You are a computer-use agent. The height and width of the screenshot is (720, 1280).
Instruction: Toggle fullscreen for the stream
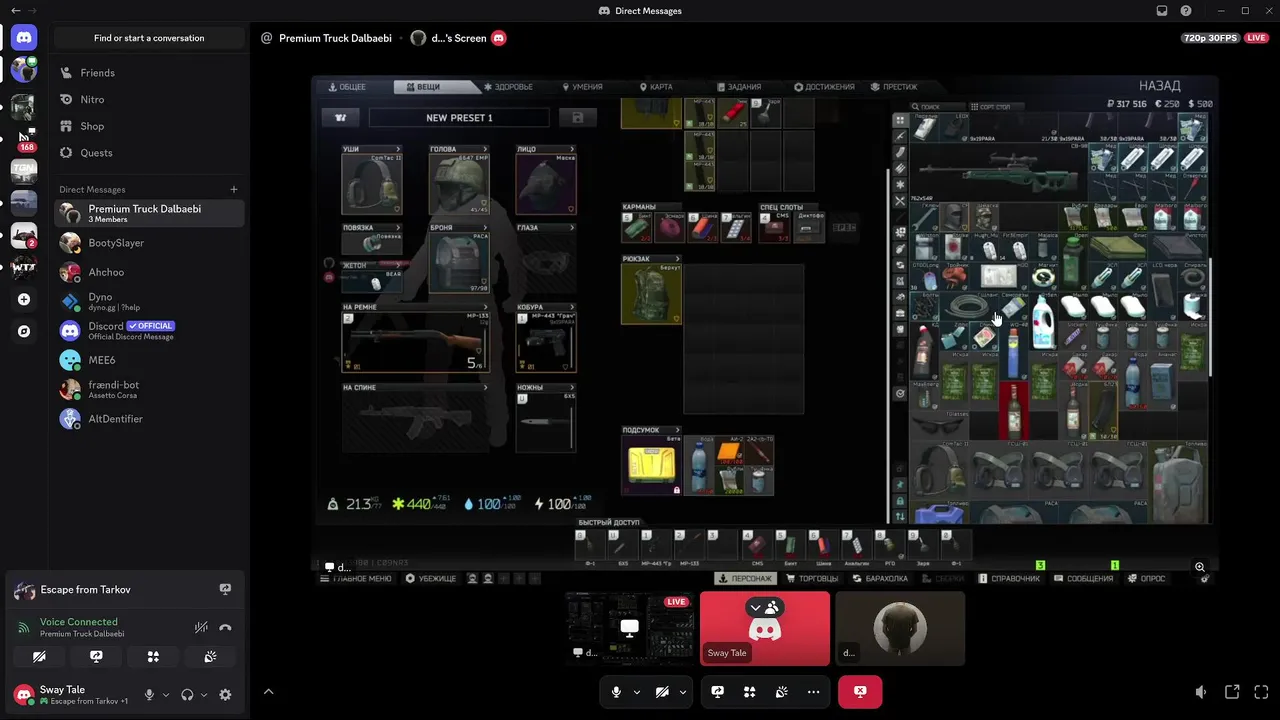pyautogui.click(x=1262, y=692)
